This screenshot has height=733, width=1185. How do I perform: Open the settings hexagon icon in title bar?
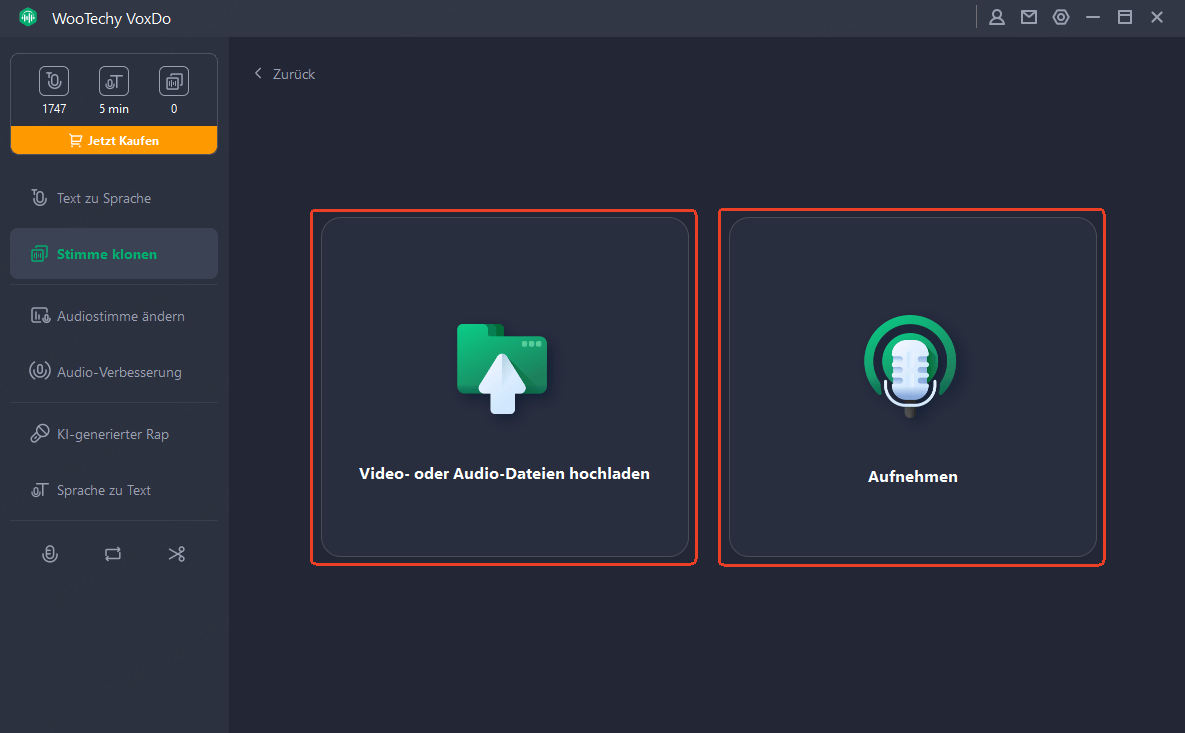coord(1061,17)
